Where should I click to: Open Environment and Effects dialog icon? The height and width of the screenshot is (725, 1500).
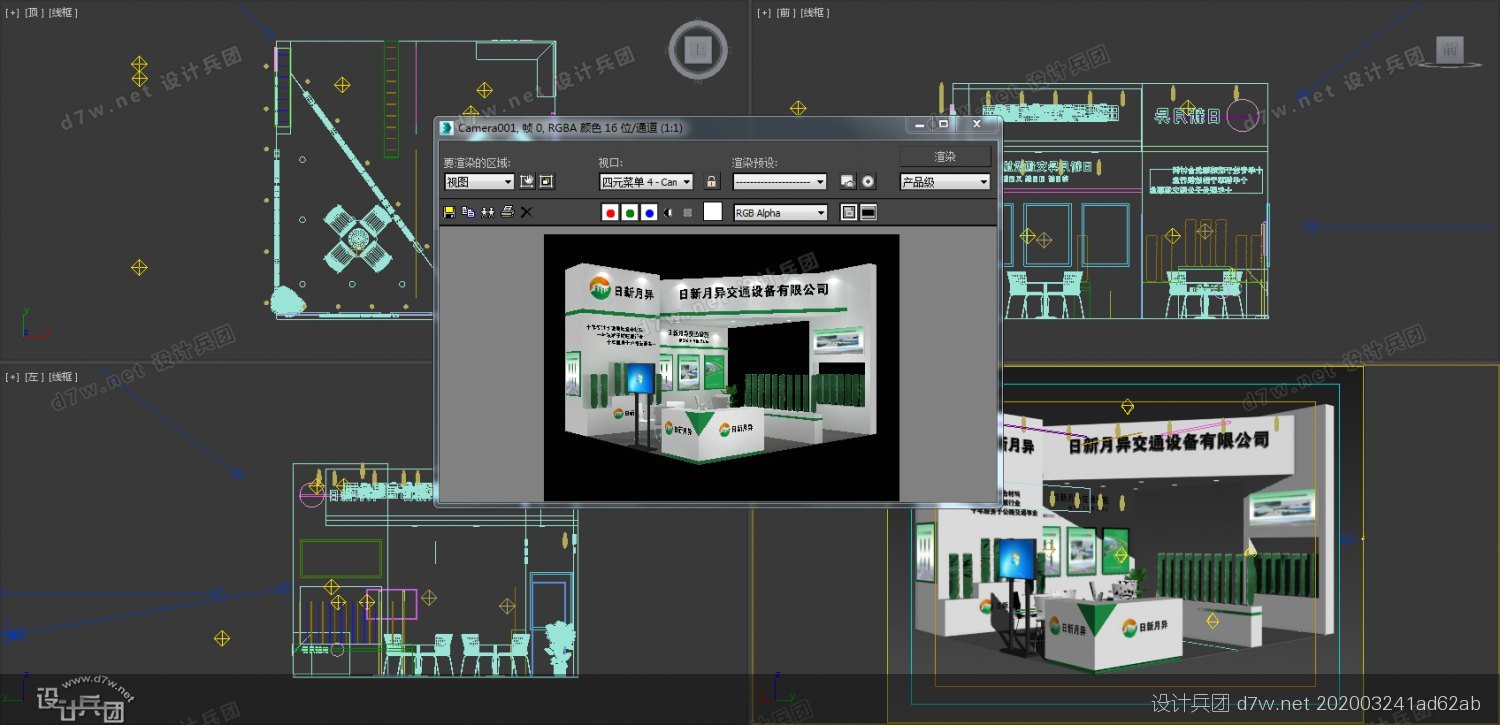pyautogui.click(x=868, y=181)
